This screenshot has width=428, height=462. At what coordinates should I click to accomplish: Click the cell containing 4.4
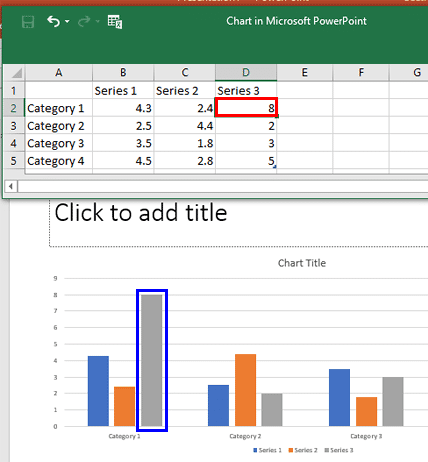(x=185, y=126)
